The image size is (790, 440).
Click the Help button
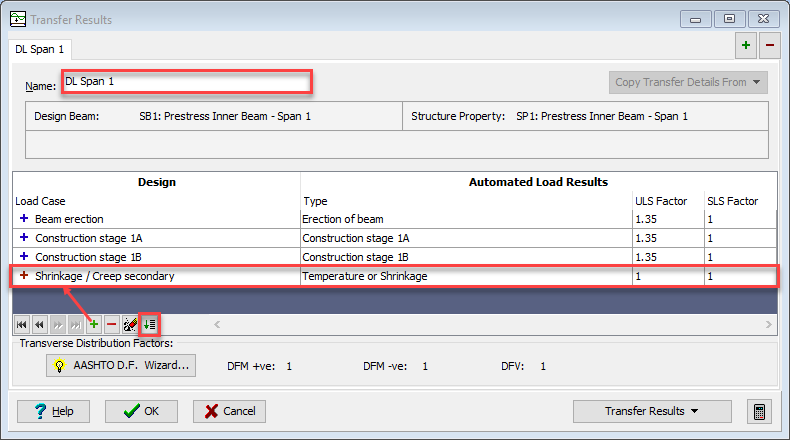pyautogui.click(x=53, y=411)
